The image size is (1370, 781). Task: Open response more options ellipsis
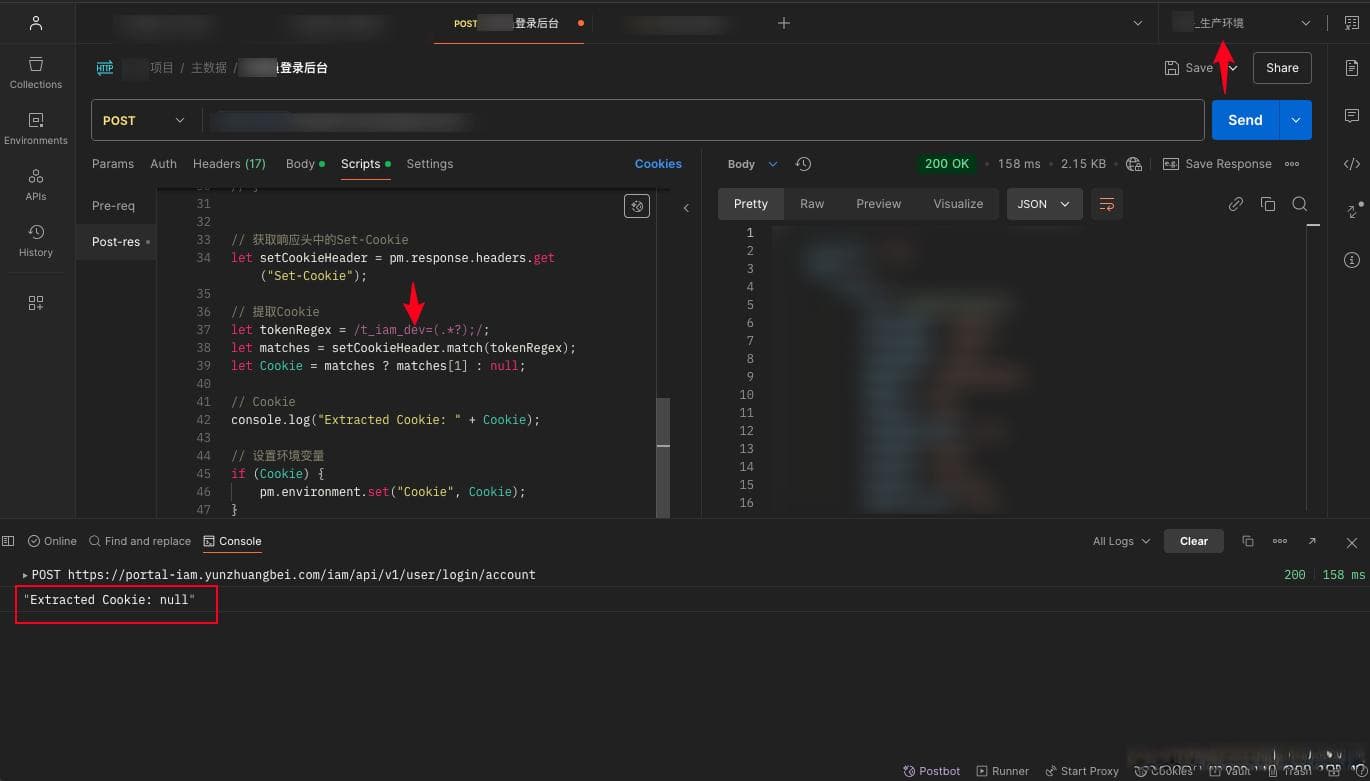pos(1292,164)
